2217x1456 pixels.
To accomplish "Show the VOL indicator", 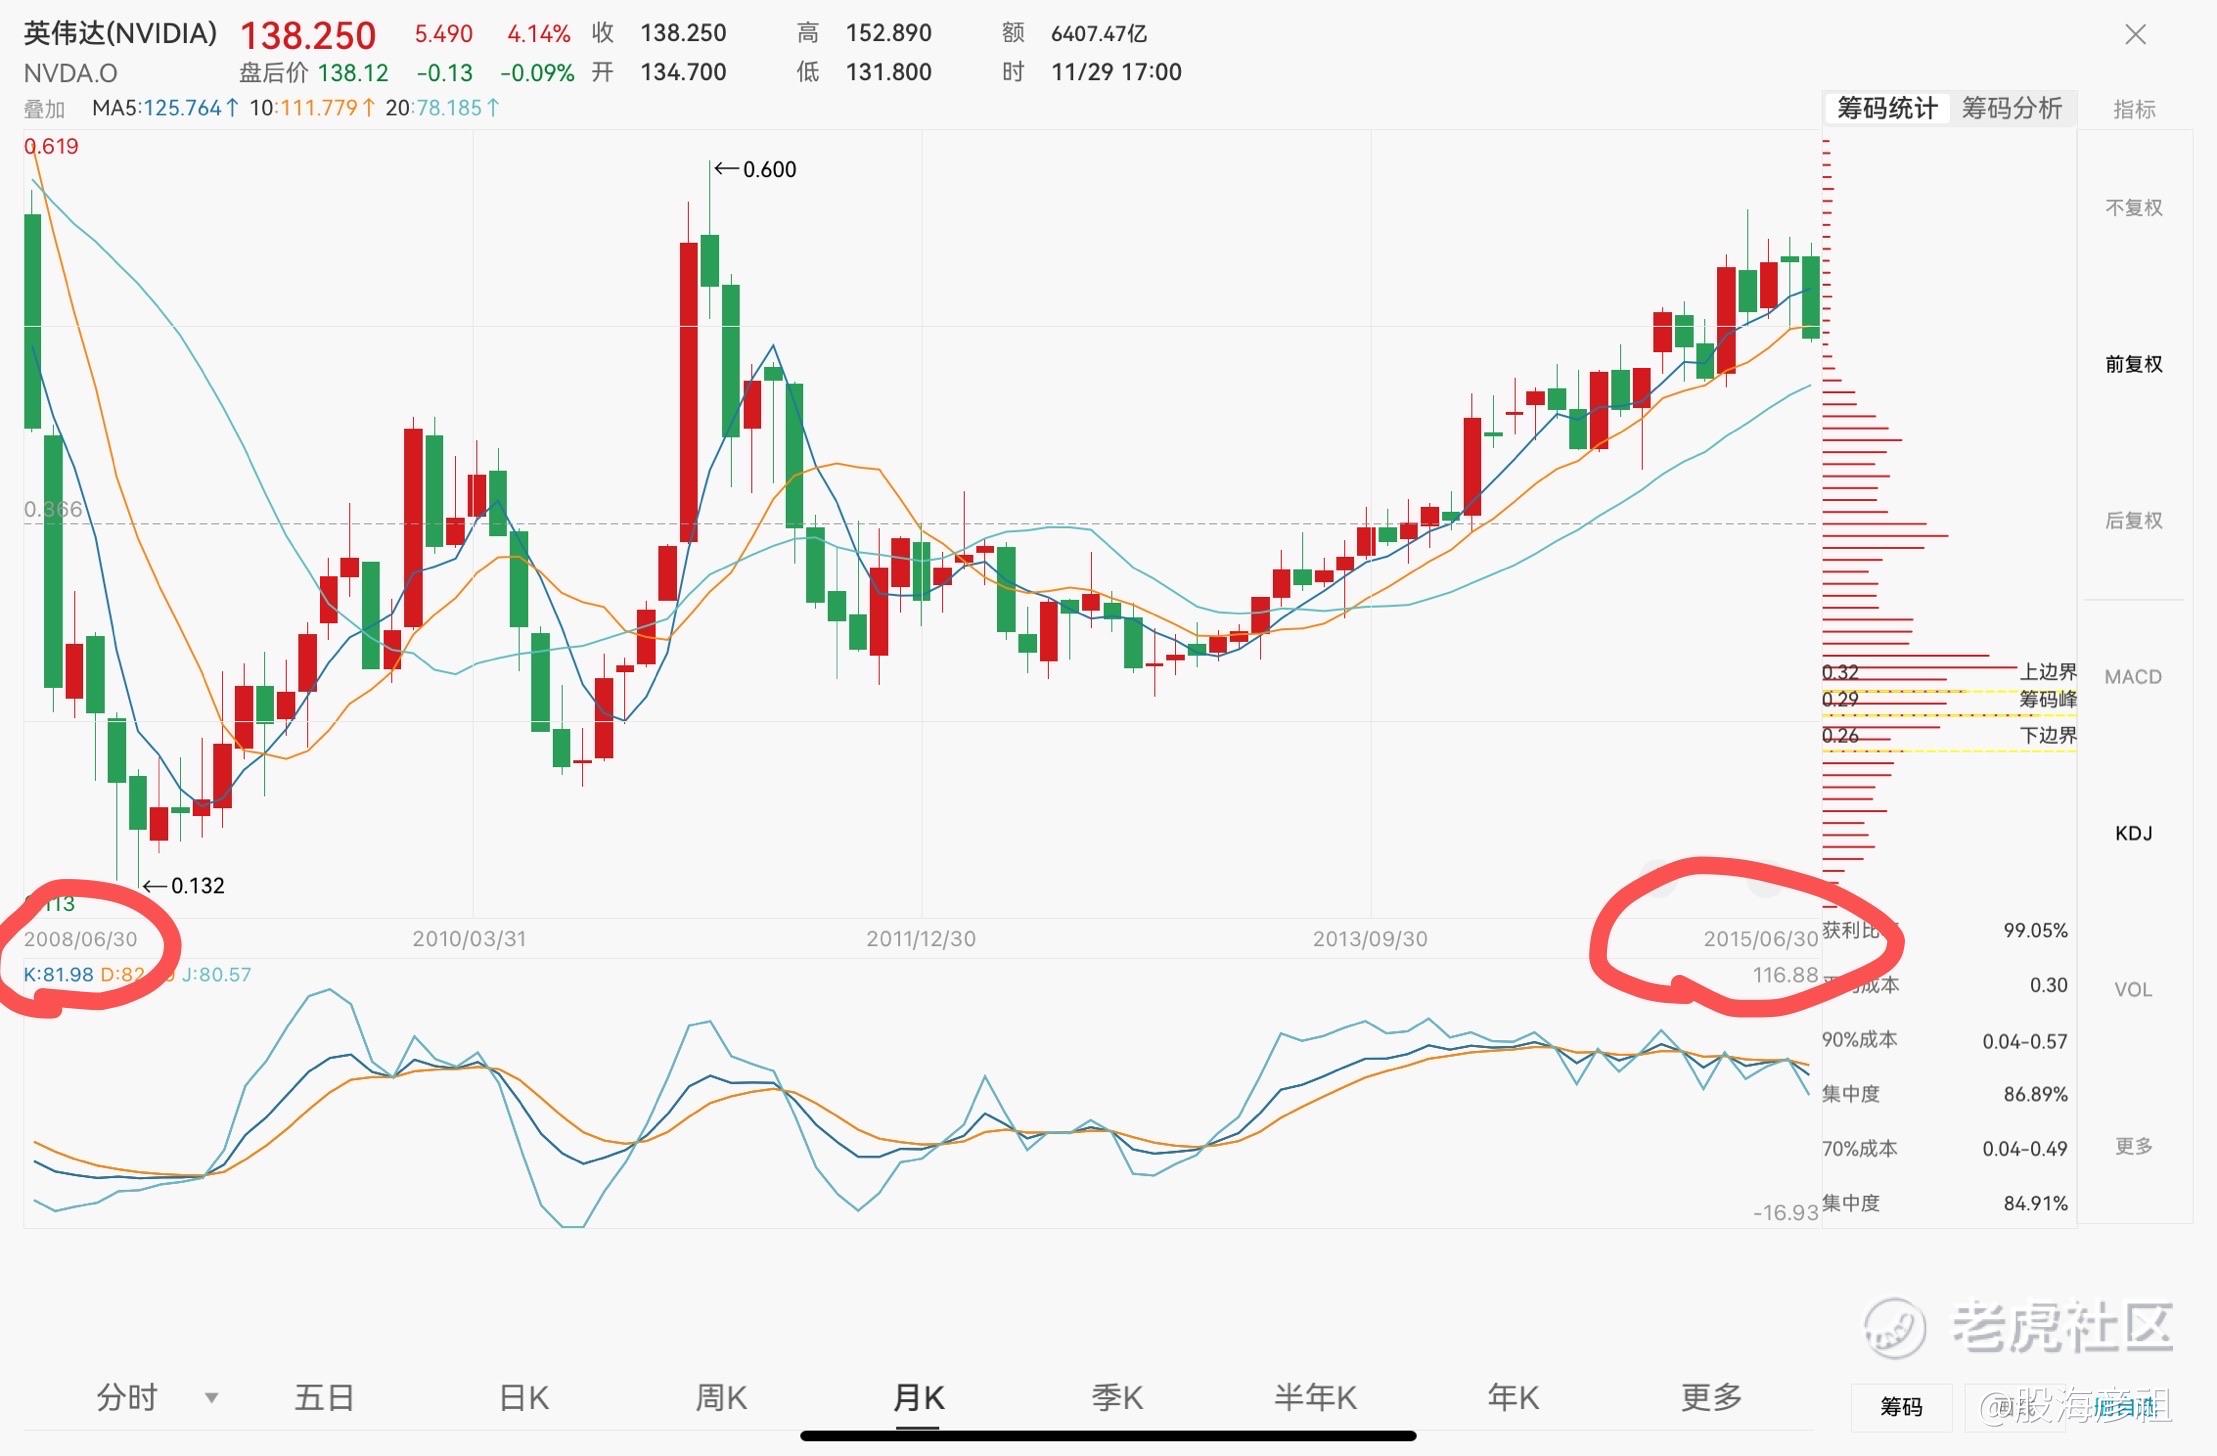I will click(x=2133, y=989).
